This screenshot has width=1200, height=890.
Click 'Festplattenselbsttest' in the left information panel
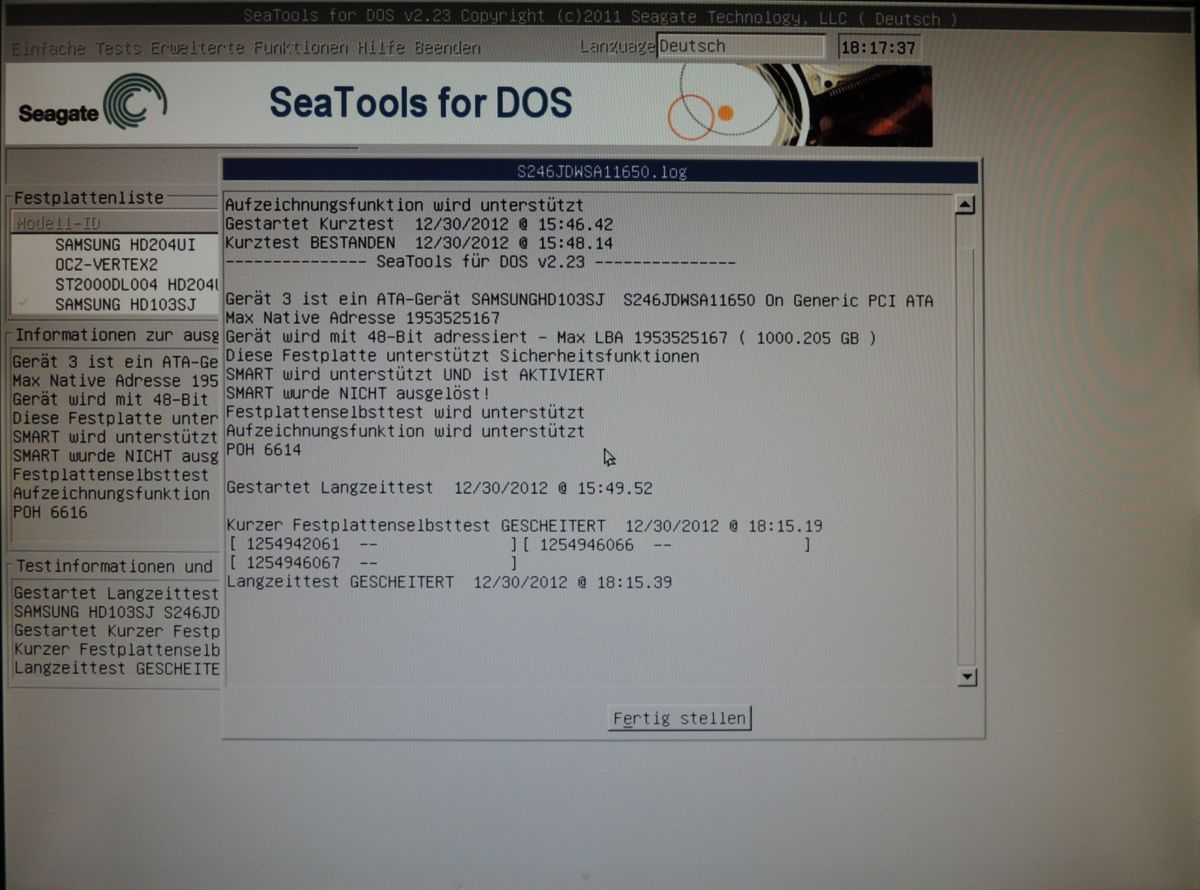pyautogui.click(x=111, y=475)
